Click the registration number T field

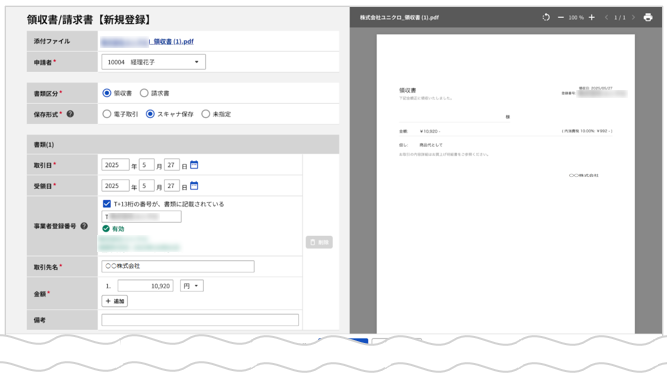point(141,216)
